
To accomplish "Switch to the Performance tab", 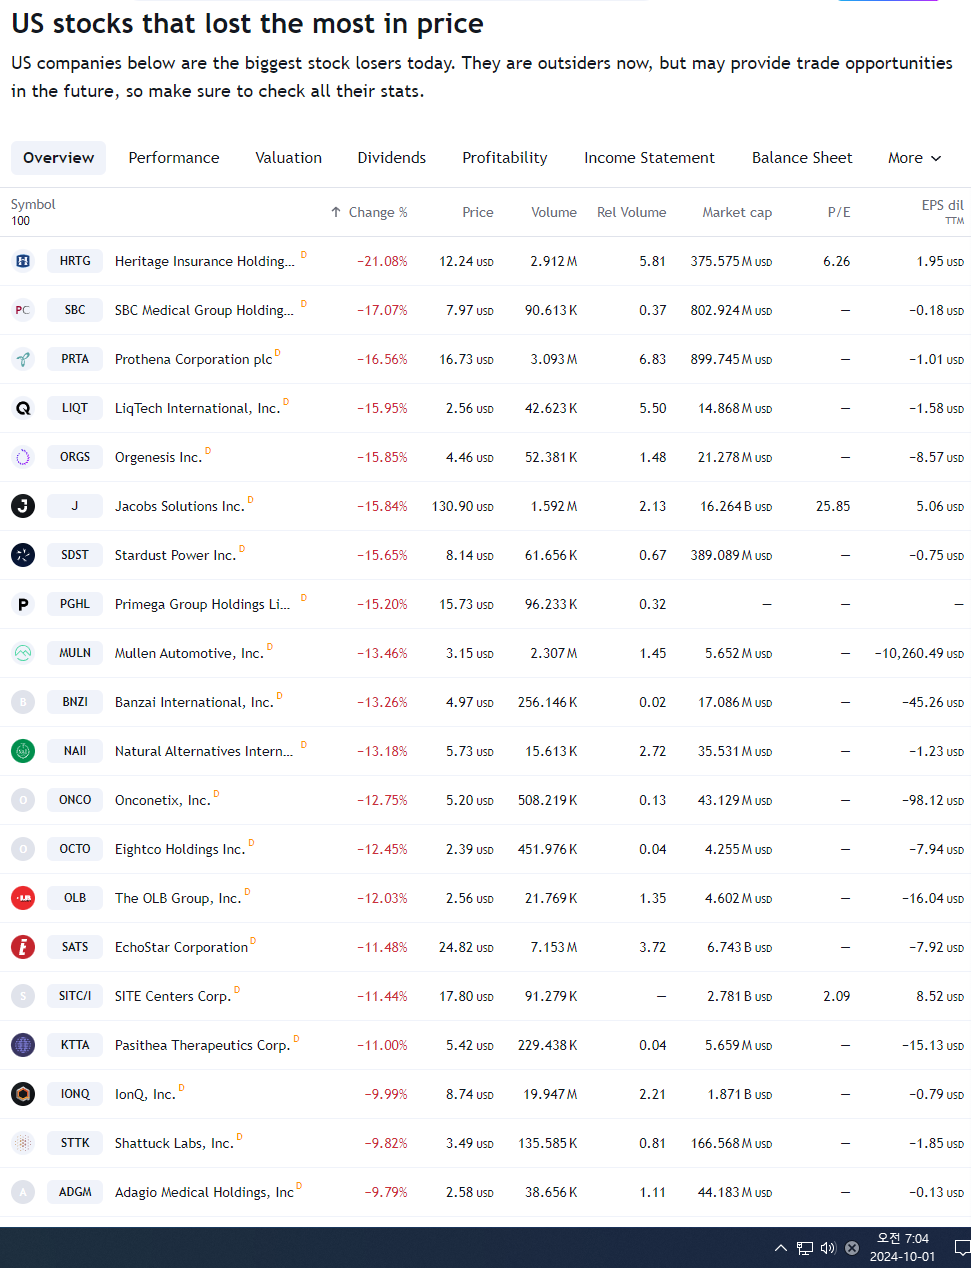I will (x=174, y=158).
